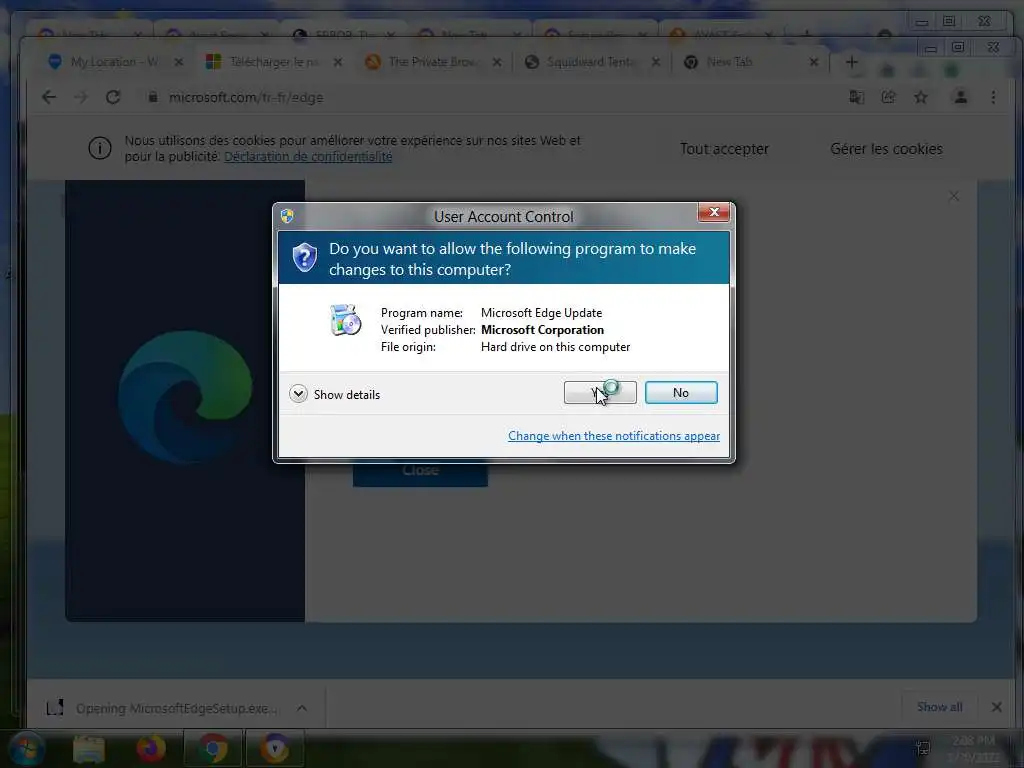Close the My Location tab
This screenshot has width=1024, height=768.
coord(178,62)
